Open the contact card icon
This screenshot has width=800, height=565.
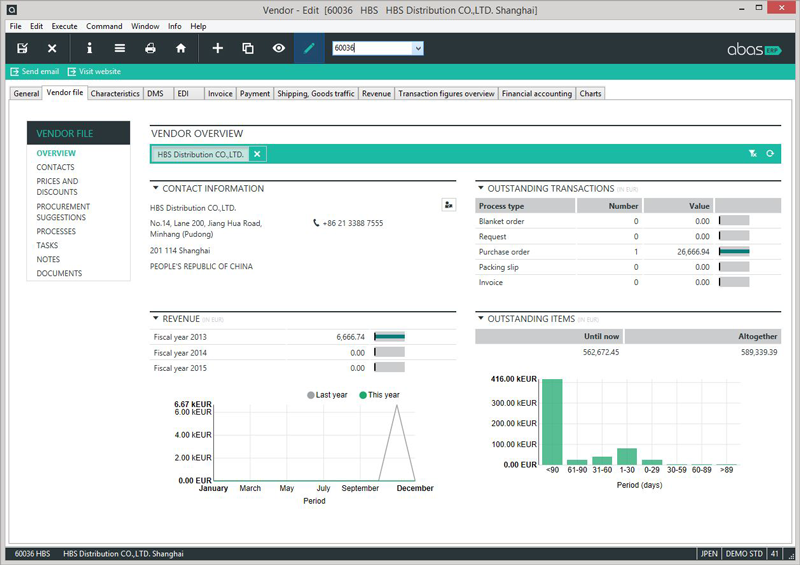(449, 205)
